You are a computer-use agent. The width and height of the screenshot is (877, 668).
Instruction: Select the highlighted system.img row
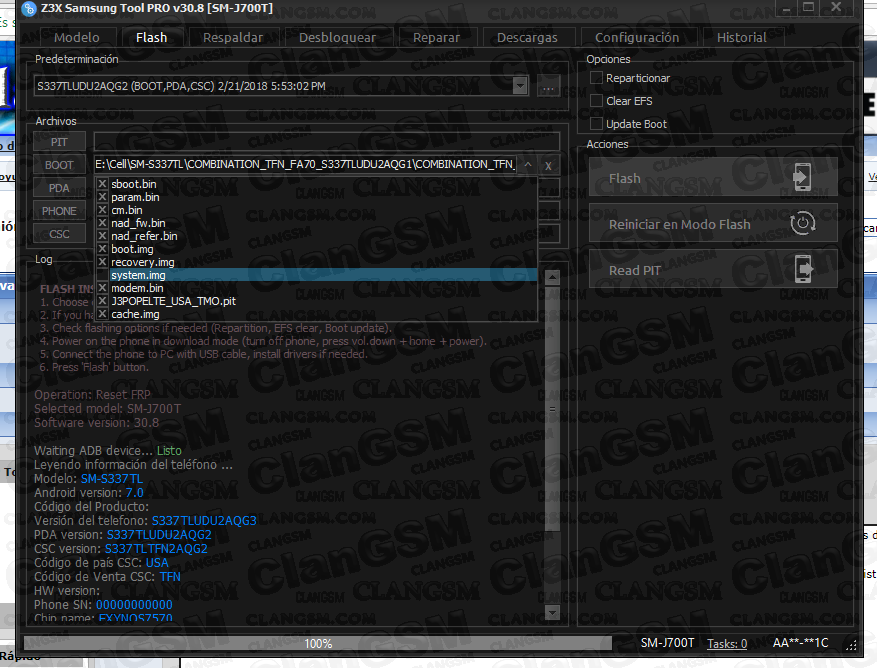click(x=323, y=275)
